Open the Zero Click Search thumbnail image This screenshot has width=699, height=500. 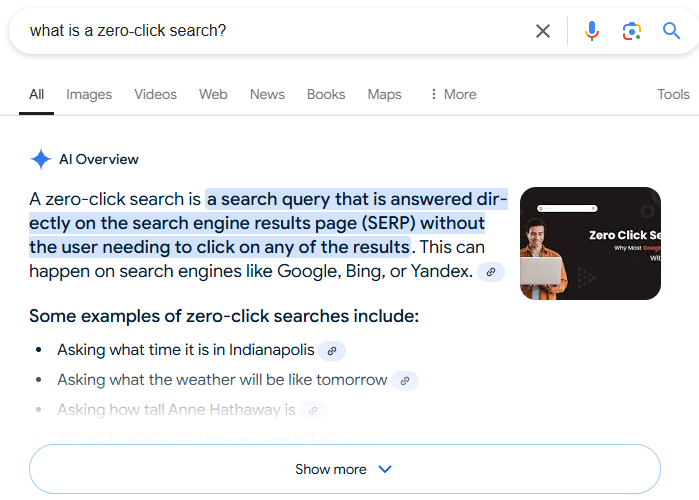tap(590, 243)
